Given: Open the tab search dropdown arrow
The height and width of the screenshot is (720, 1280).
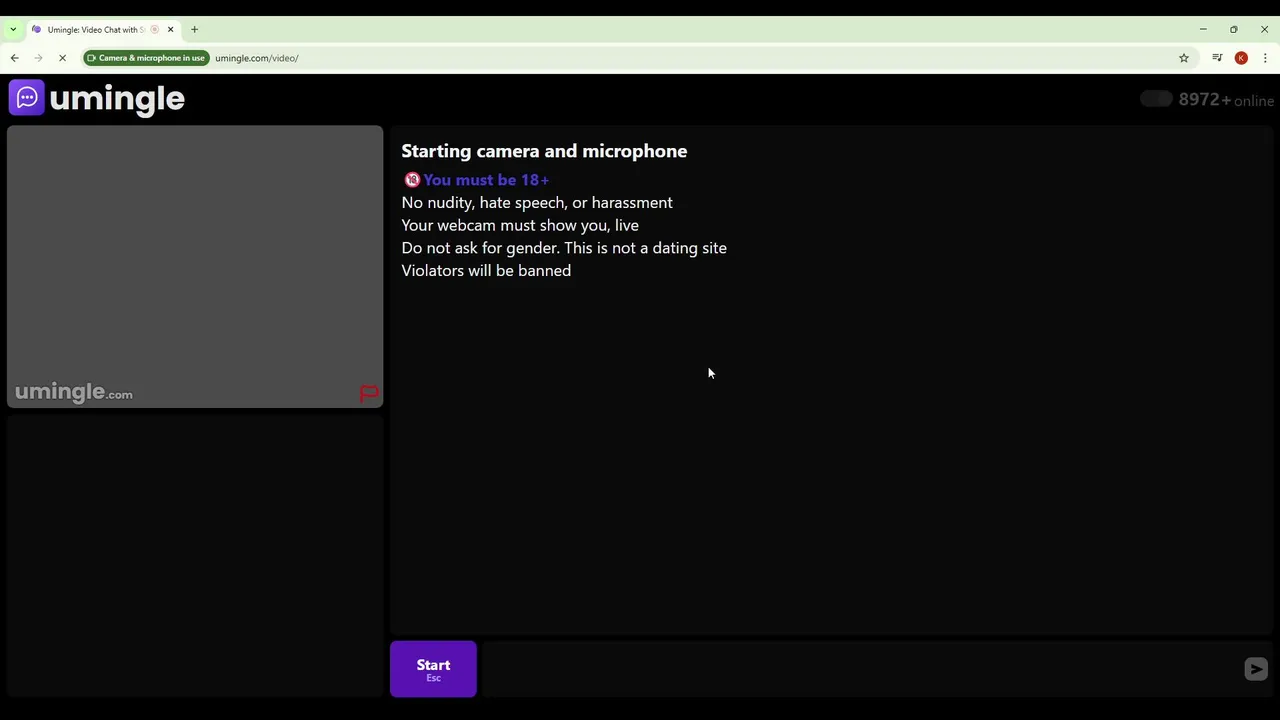Looking at the screenshot, I should [x=13, y=30].
